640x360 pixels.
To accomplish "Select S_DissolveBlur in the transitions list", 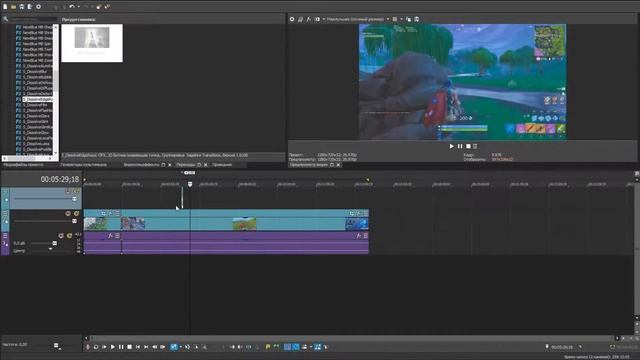I will [35, 71].
